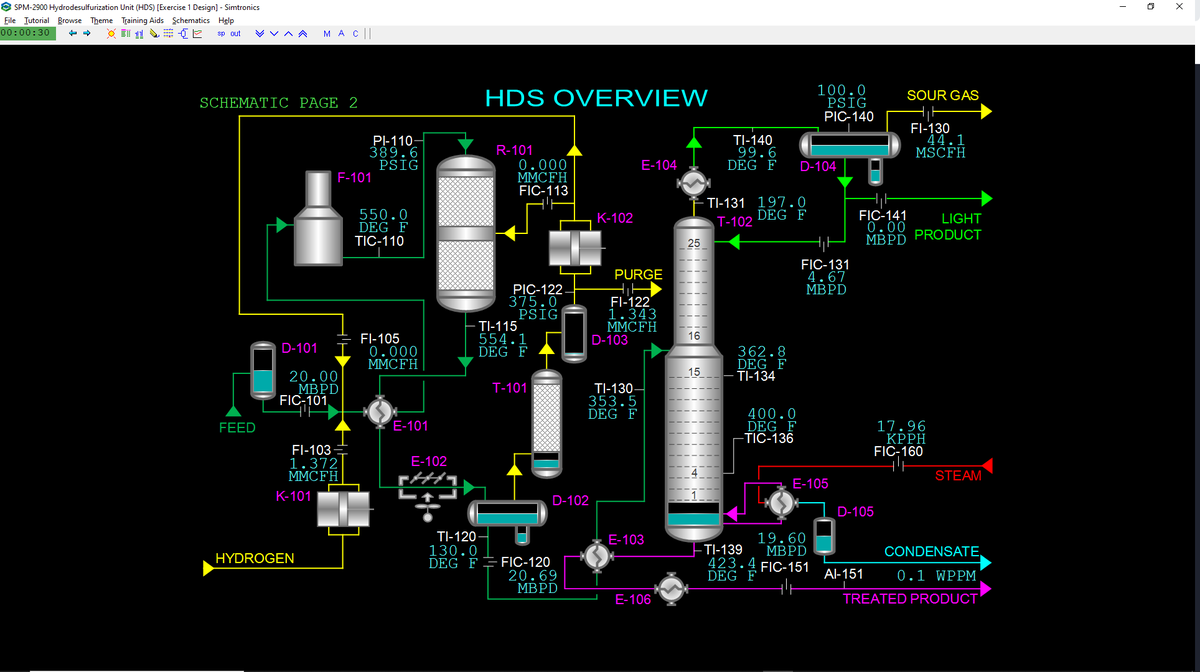Select the D-105 condensate drum graphic
Image resolution: width=1200 pixels, height=672 pixels.
pyautogui.click(x=823, y=537)
